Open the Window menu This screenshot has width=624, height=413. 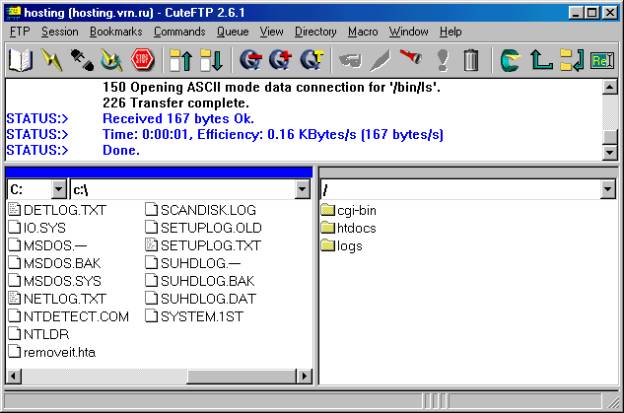pos(409,31)
